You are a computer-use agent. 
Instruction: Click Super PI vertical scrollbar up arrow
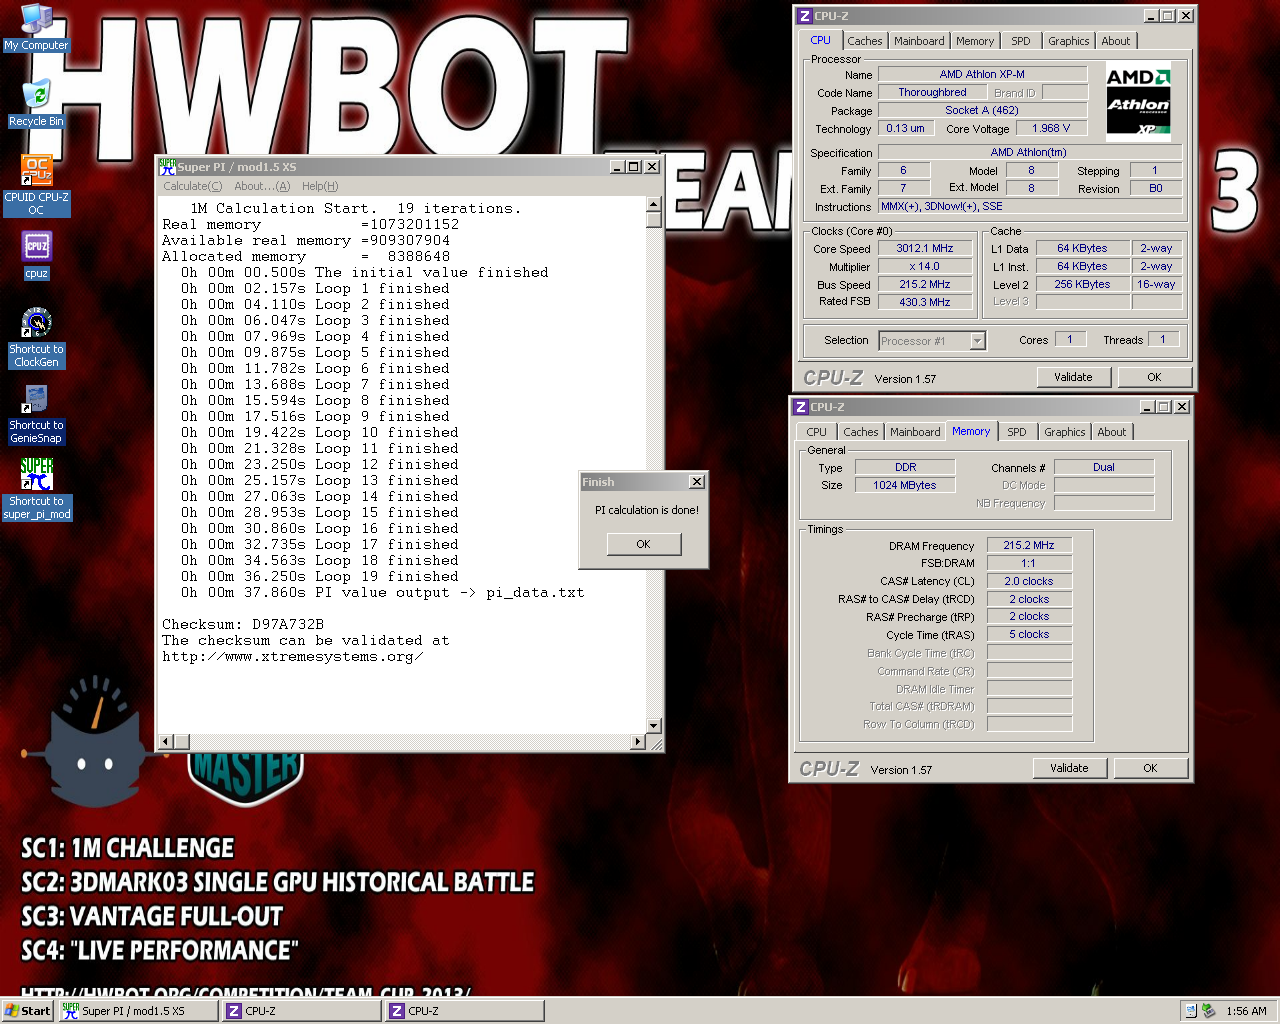pyautogui.click(x=654, y=204)
